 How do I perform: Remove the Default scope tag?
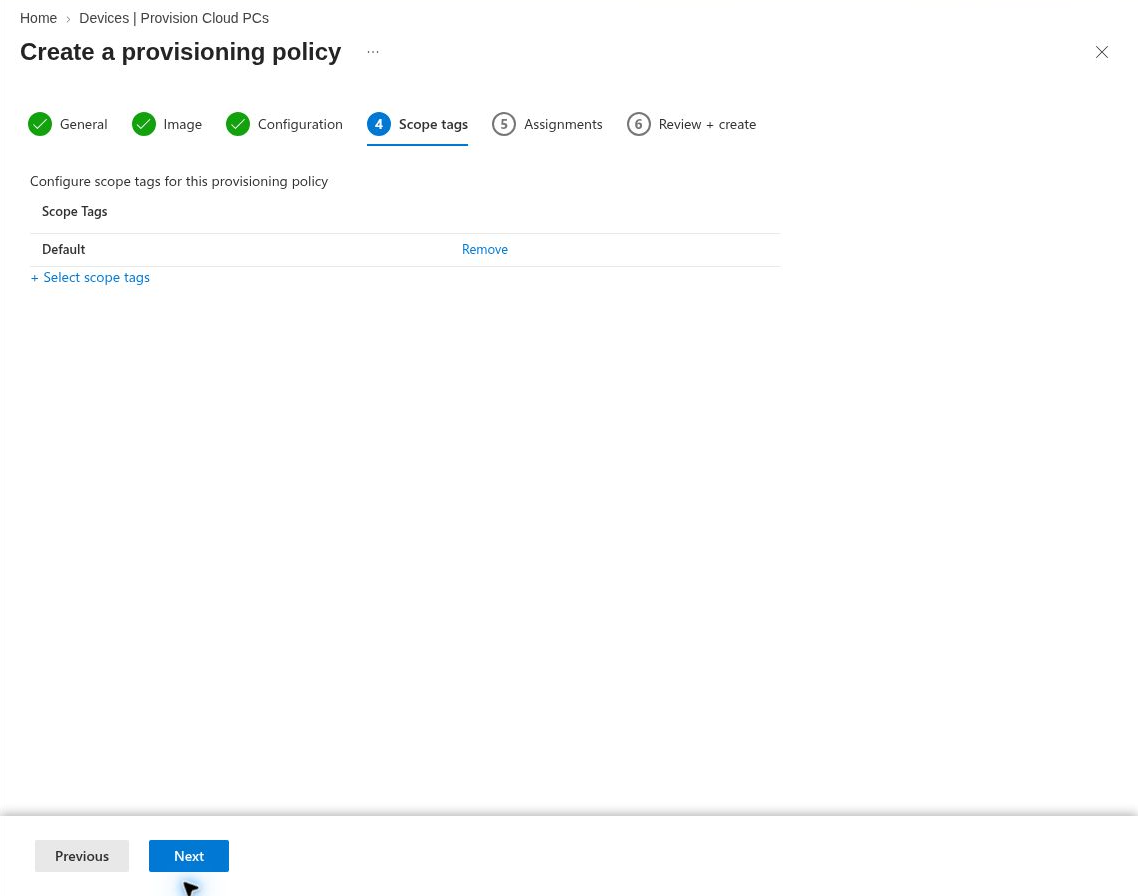point(485,249)
